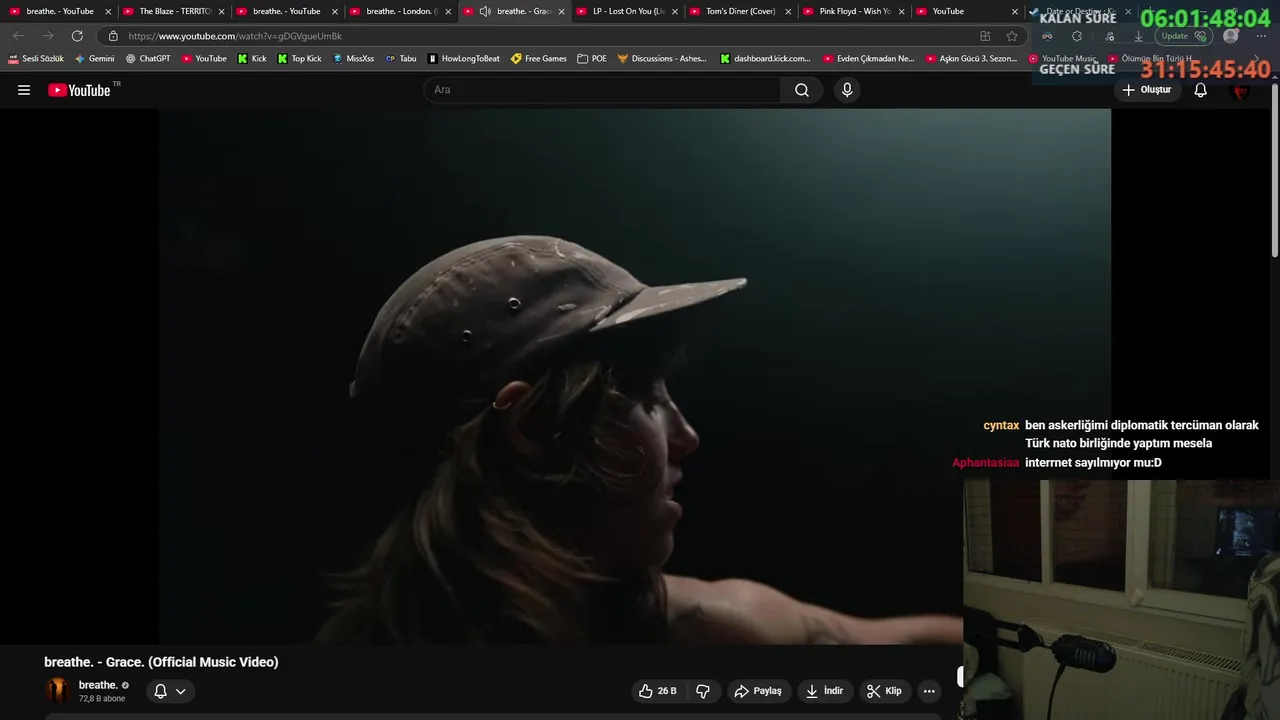Click the İndir download button
The image size is (1280, 720).
point(825,691)
